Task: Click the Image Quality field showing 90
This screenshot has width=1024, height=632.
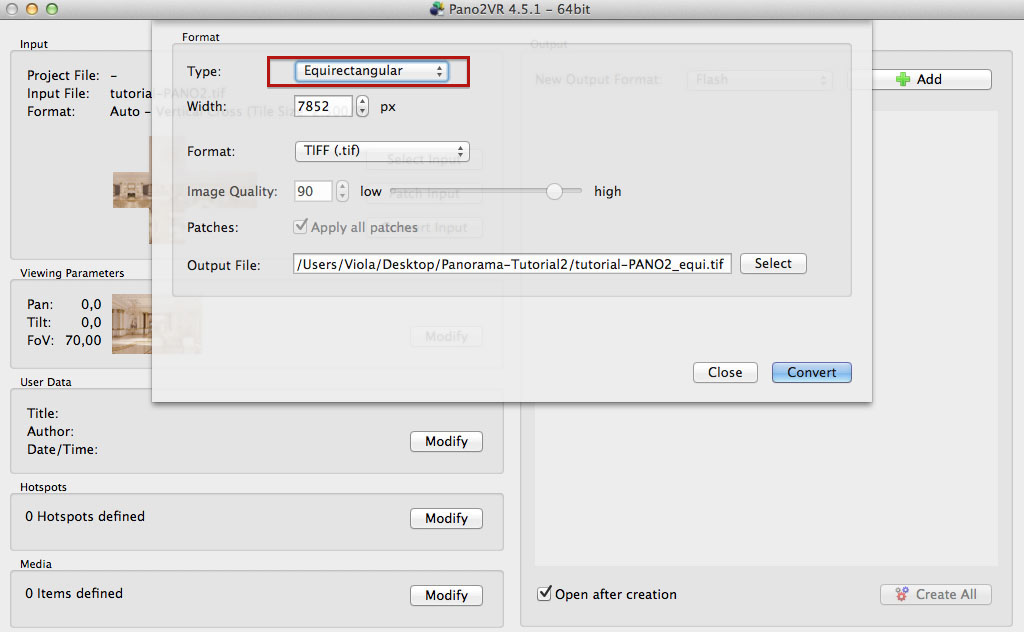Action: 313,191
